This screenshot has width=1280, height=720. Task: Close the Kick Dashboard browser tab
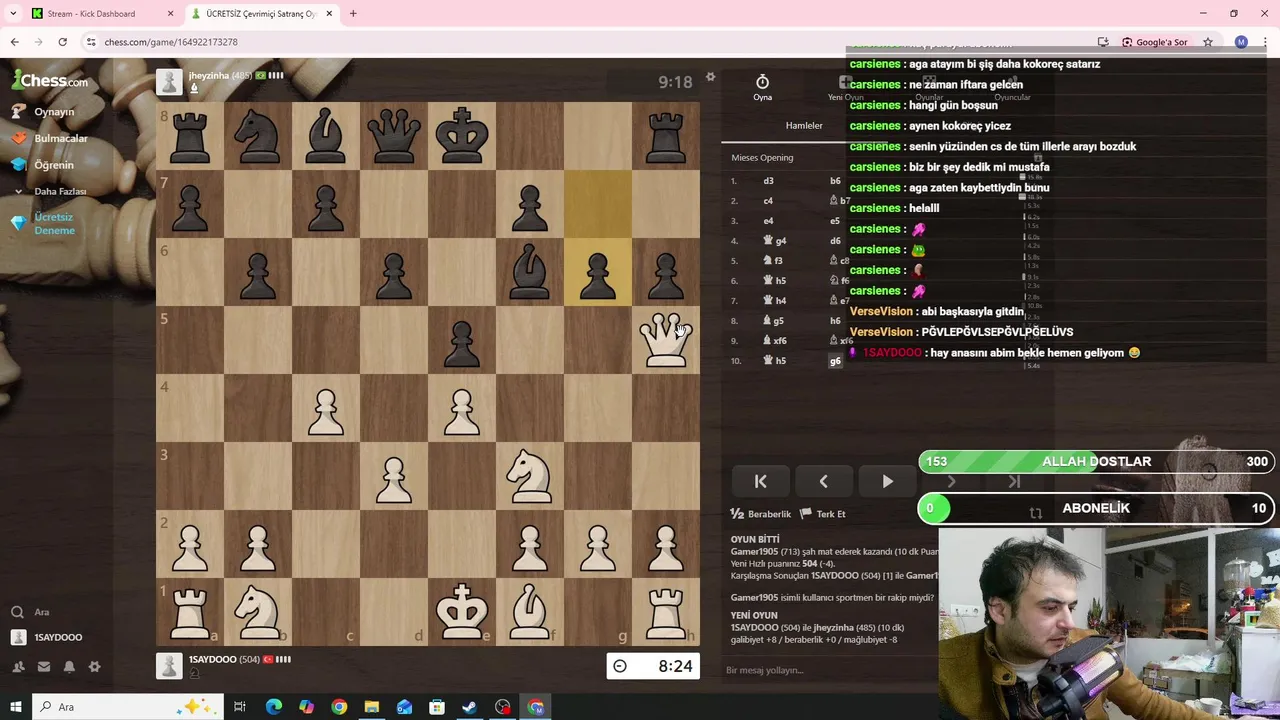pyautogui.click(x=170, y=14)
